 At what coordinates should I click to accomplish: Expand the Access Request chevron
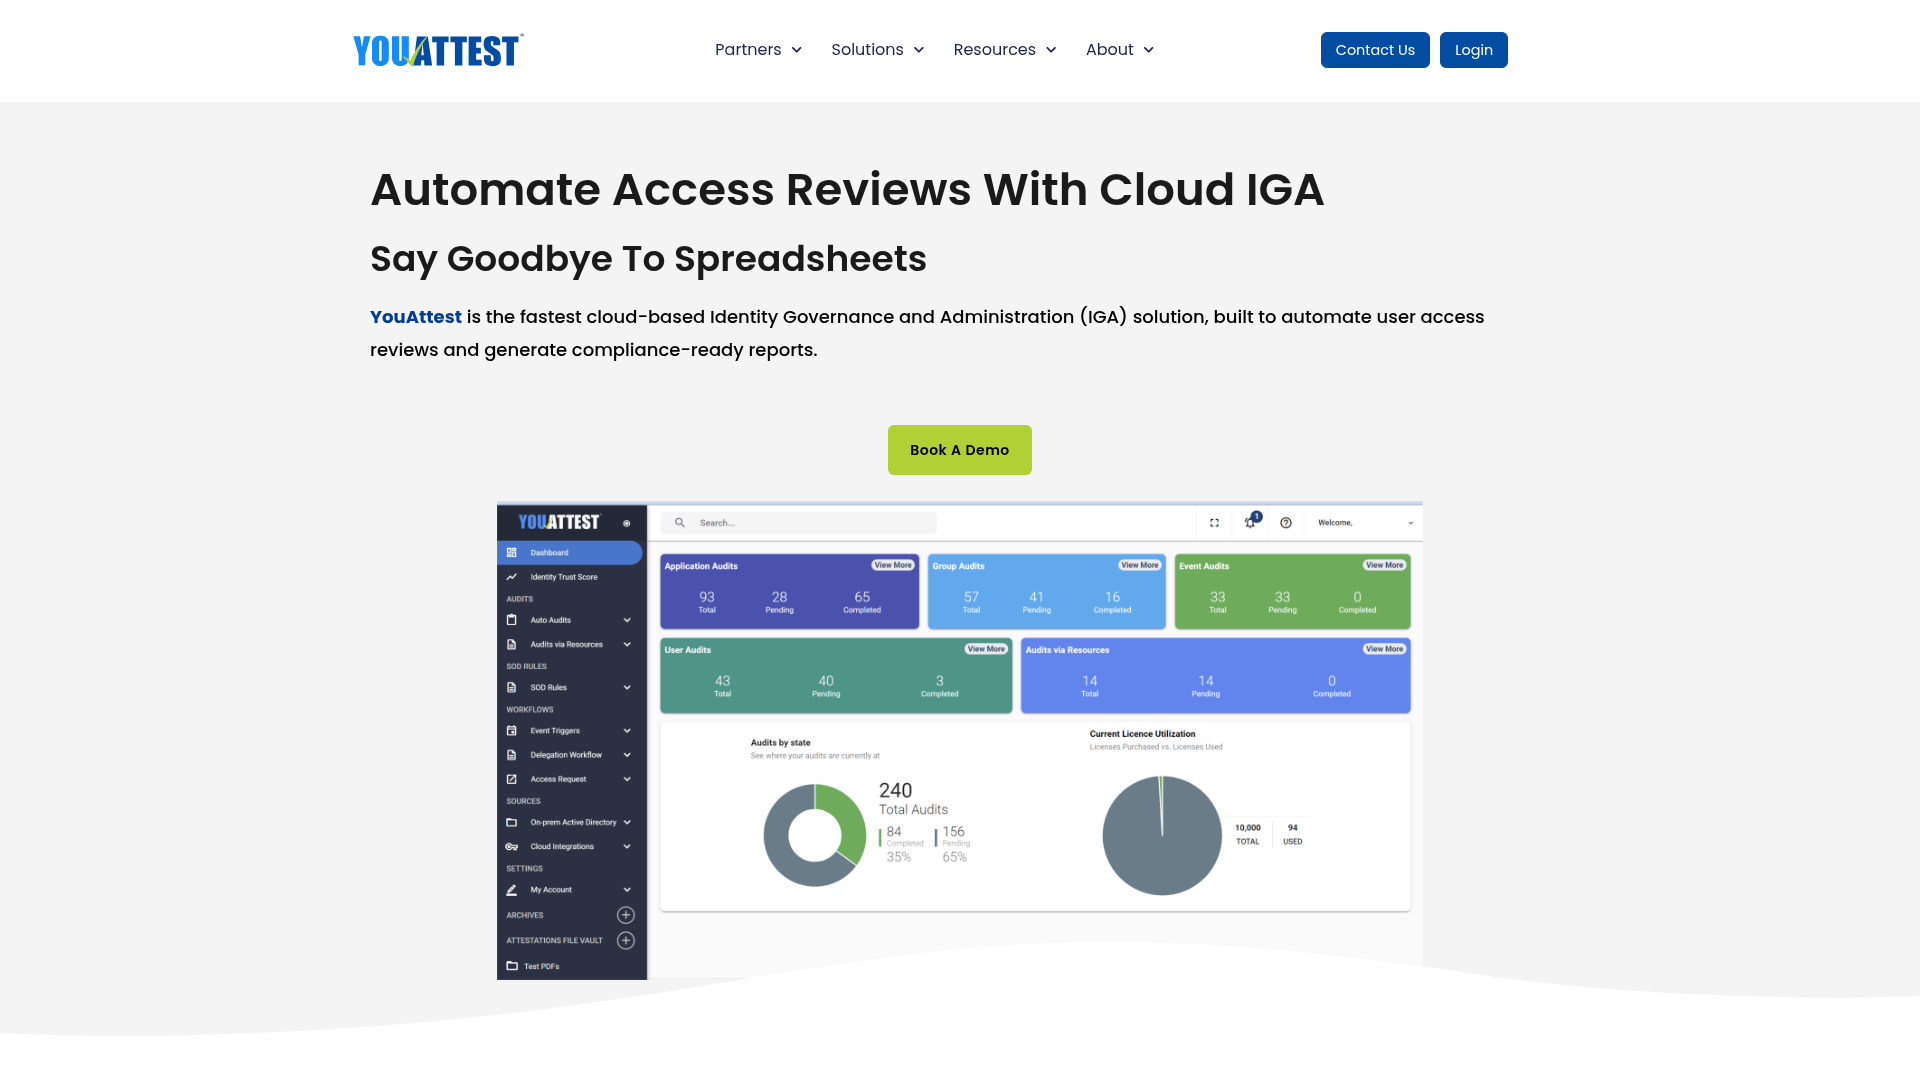click(627, 779)
